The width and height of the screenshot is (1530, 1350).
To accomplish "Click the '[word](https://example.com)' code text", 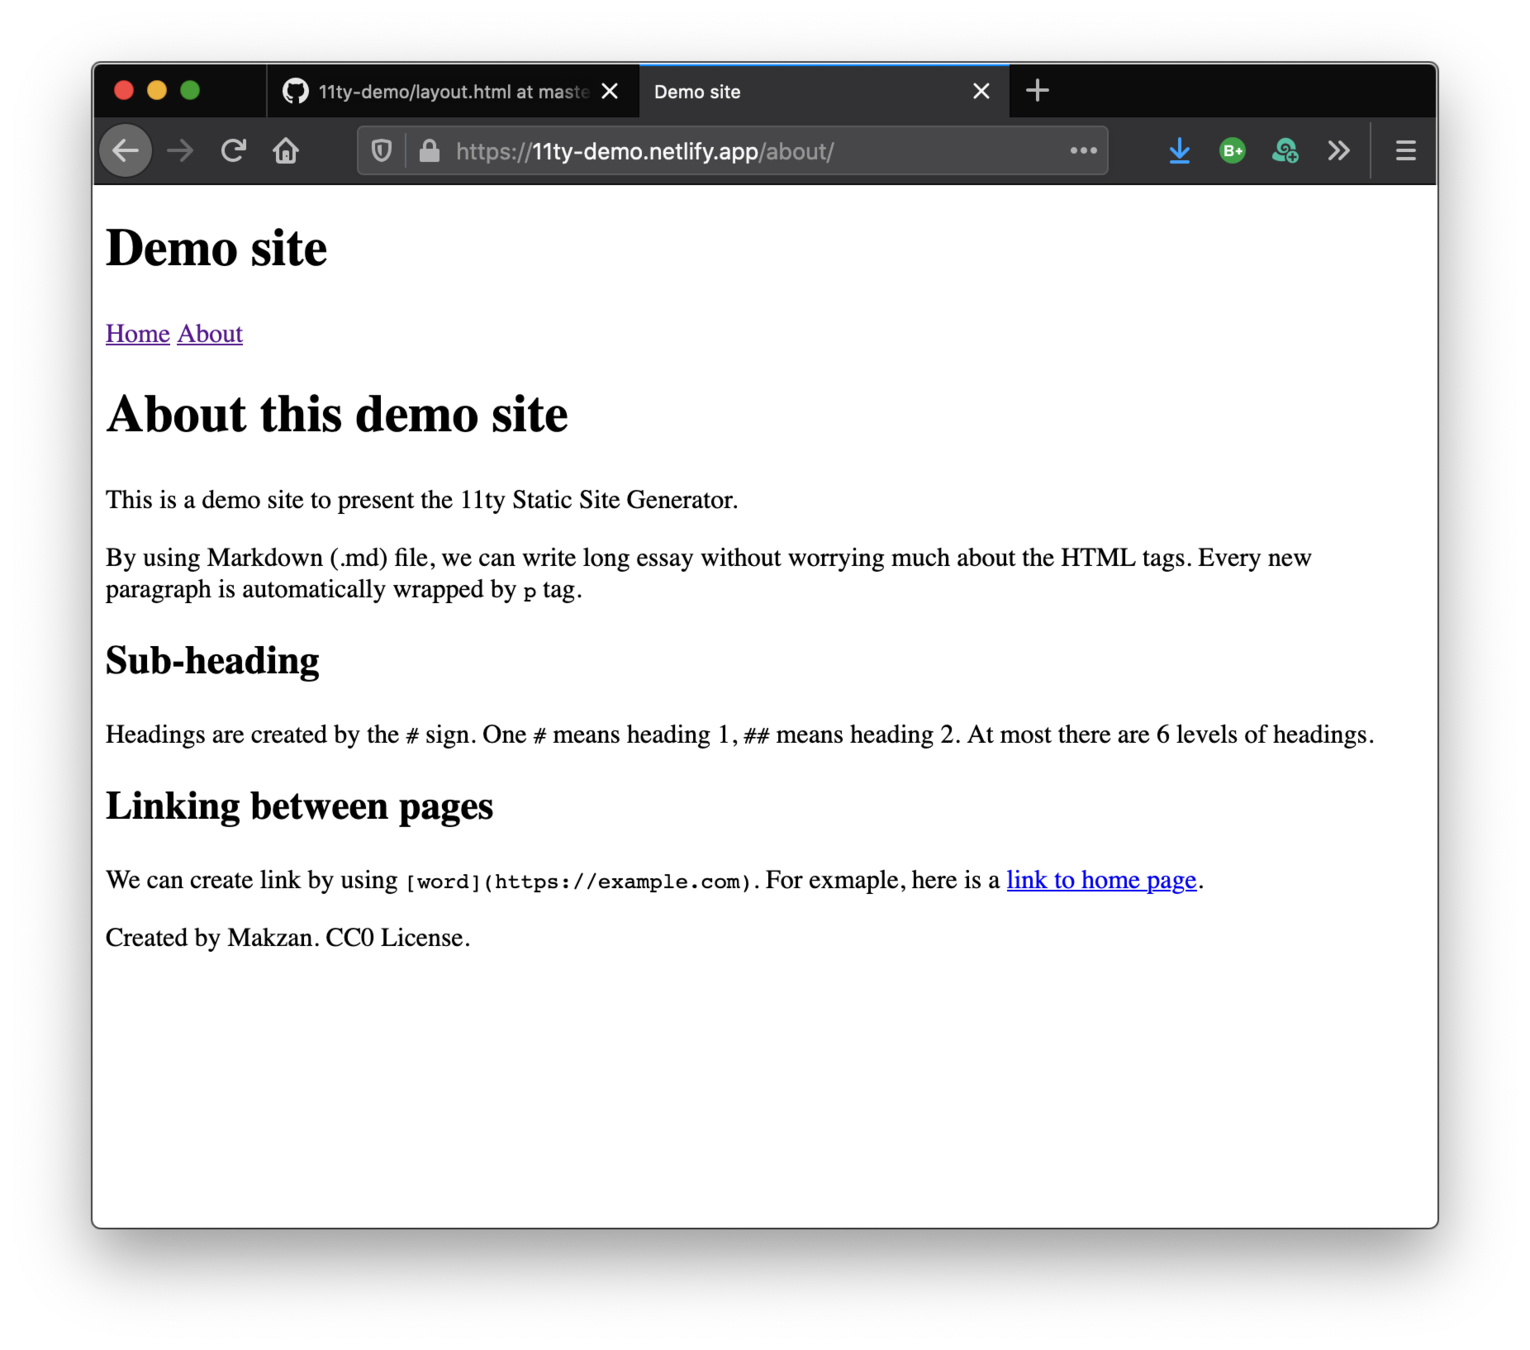I will [578, 882].
